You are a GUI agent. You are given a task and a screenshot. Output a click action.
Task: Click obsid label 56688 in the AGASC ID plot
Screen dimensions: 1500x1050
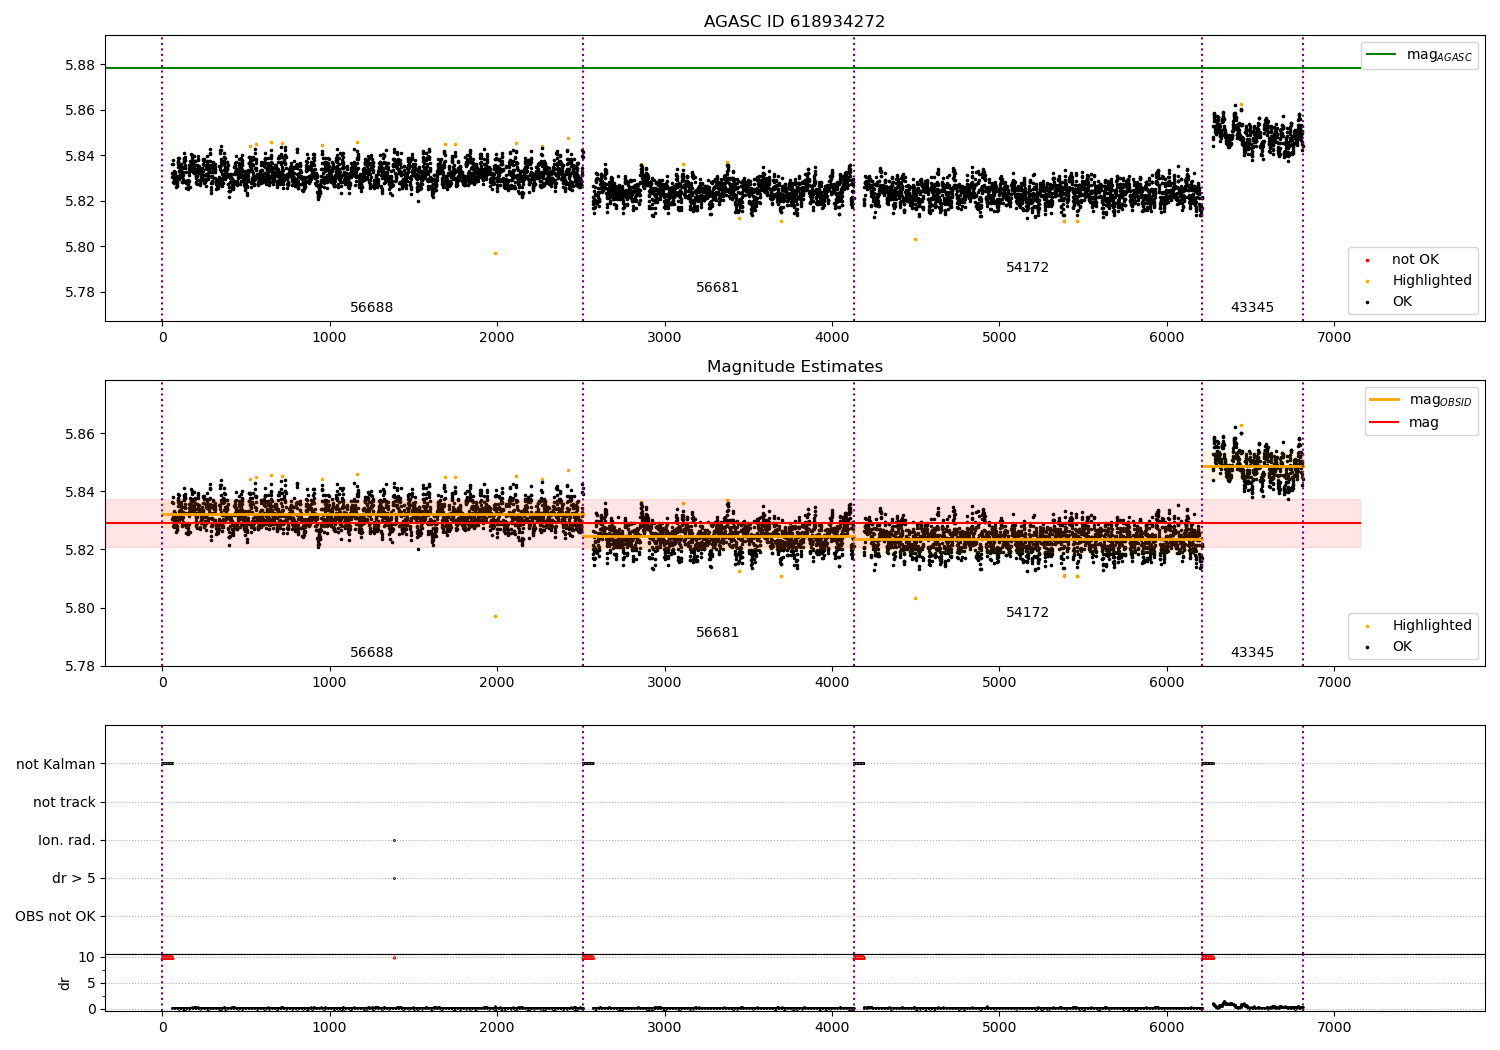pos(371,308)
